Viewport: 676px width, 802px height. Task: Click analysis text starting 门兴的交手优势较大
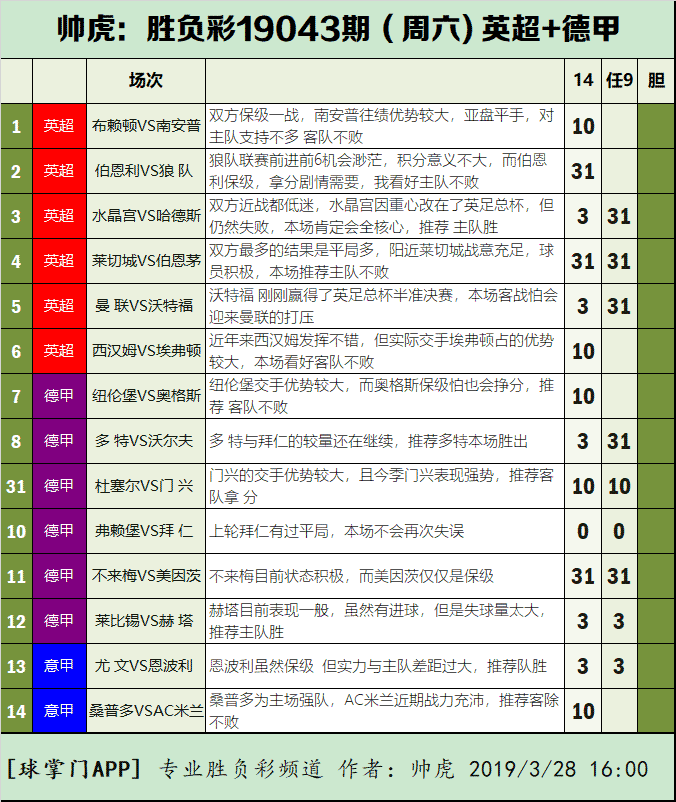click(x=381, y=486)
